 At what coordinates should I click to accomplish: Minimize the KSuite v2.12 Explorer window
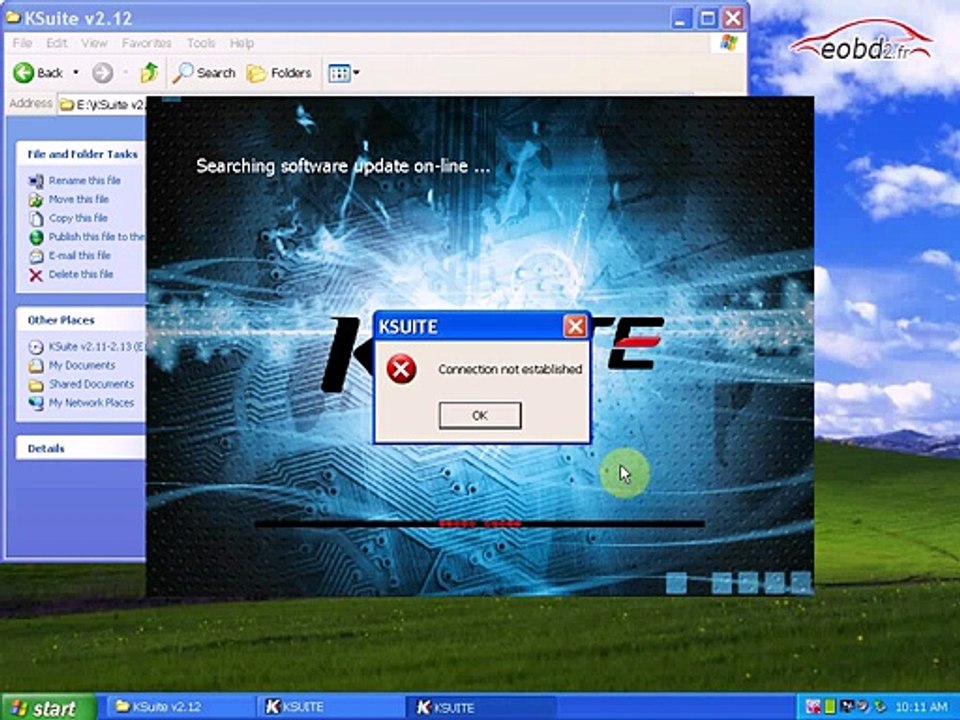pyautogui.click(x=681, y=18)
